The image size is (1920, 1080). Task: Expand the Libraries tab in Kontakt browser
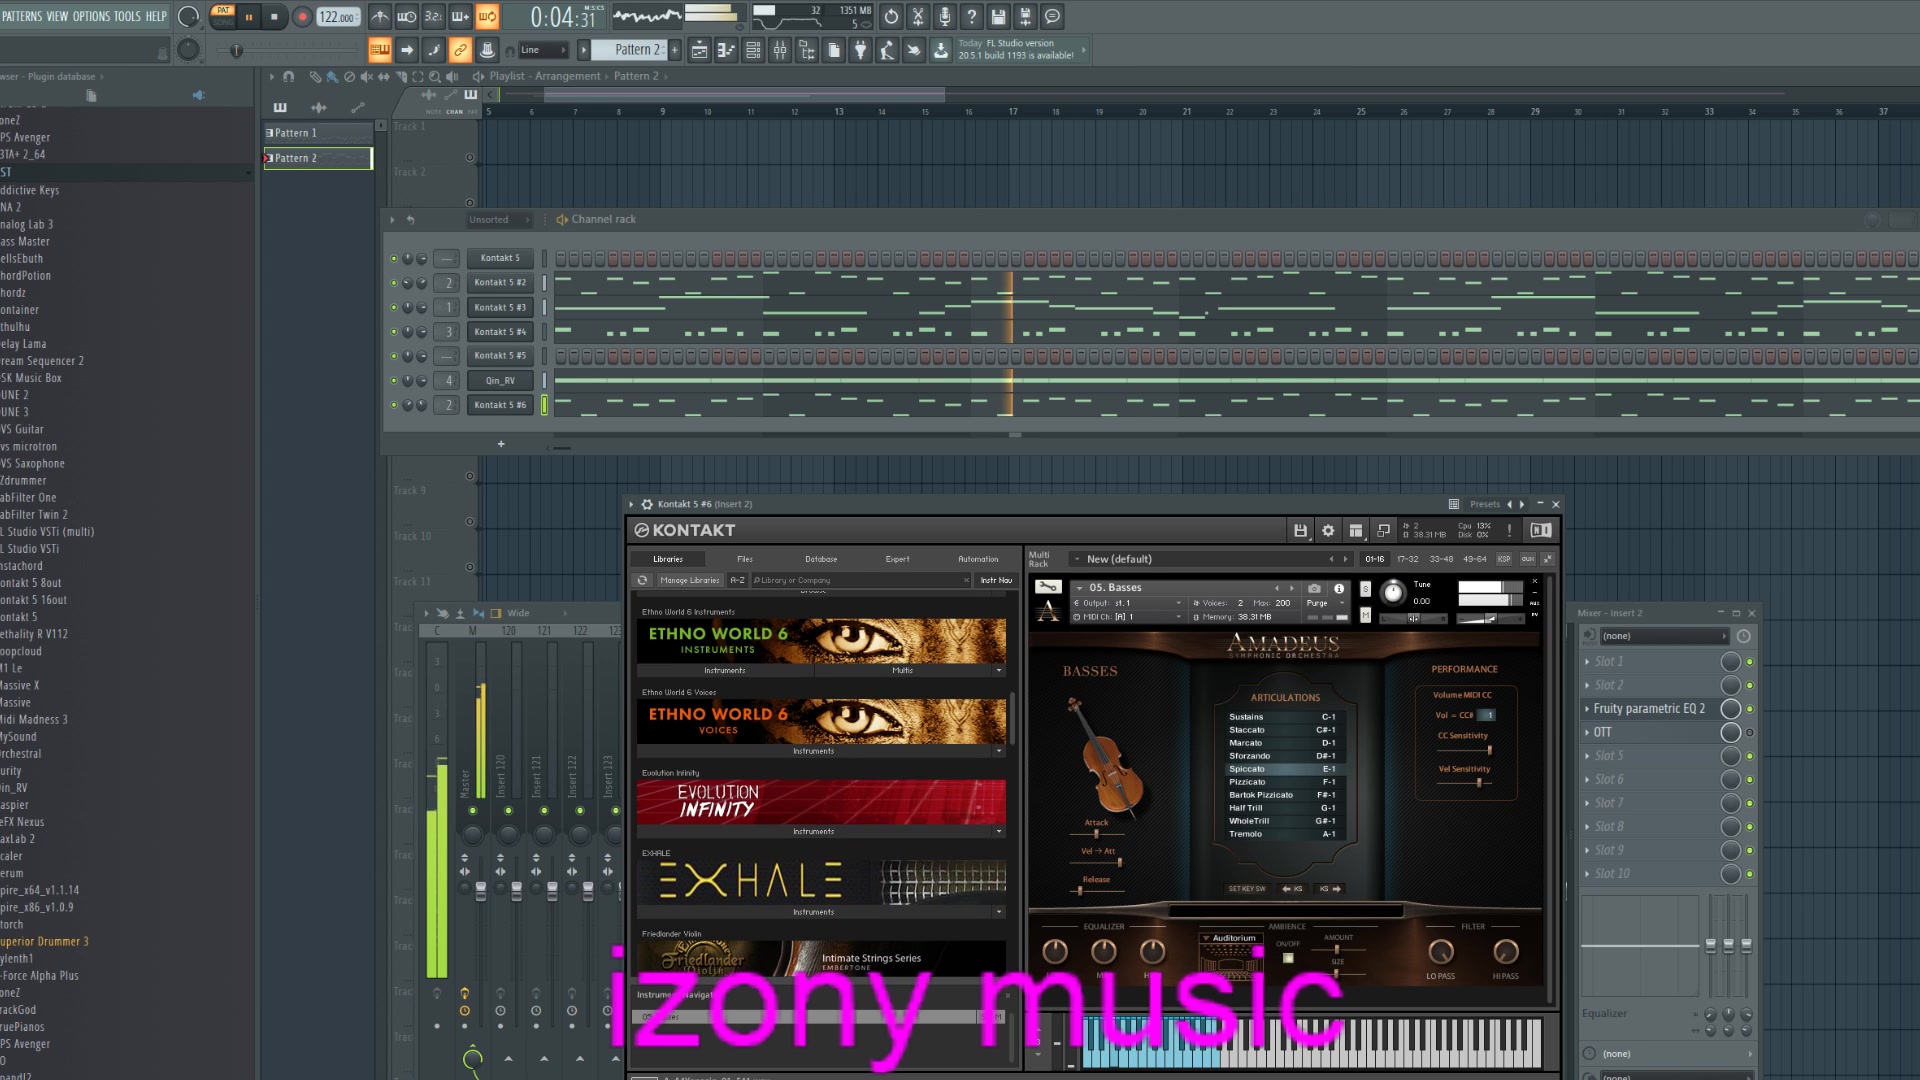[667, 558]
